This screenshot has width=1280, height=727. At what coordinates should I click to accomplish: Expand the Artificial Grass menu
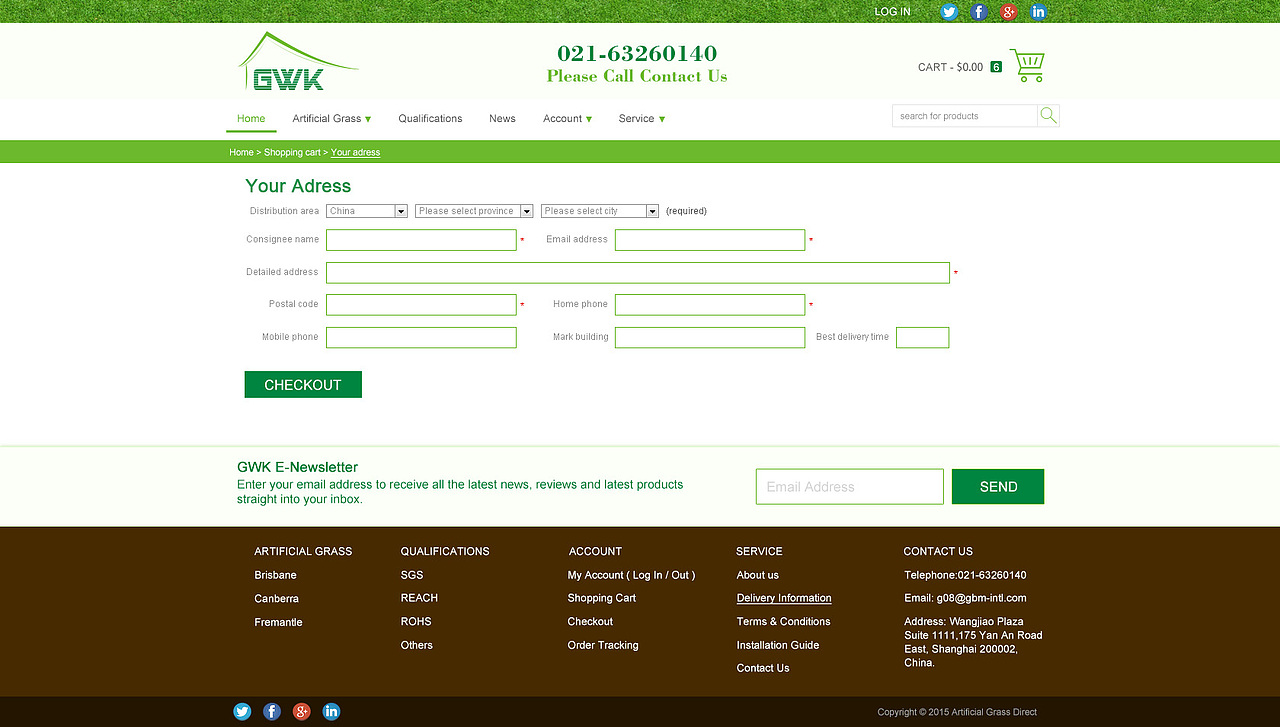pyautogui.click(x=332, y=119)
